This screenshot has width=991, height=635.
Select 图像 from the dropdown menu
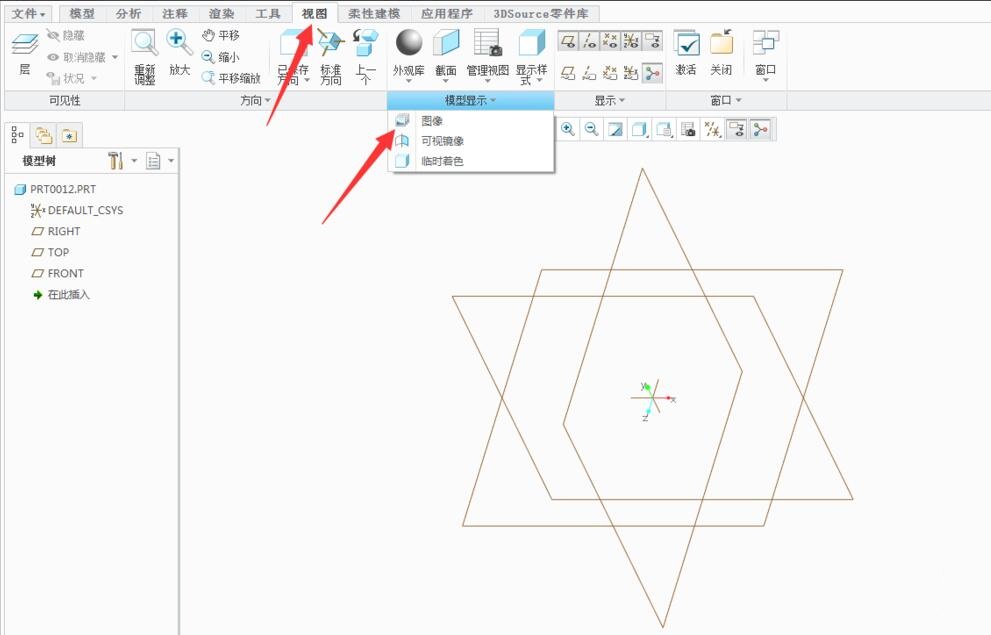(x=432, y=120)
